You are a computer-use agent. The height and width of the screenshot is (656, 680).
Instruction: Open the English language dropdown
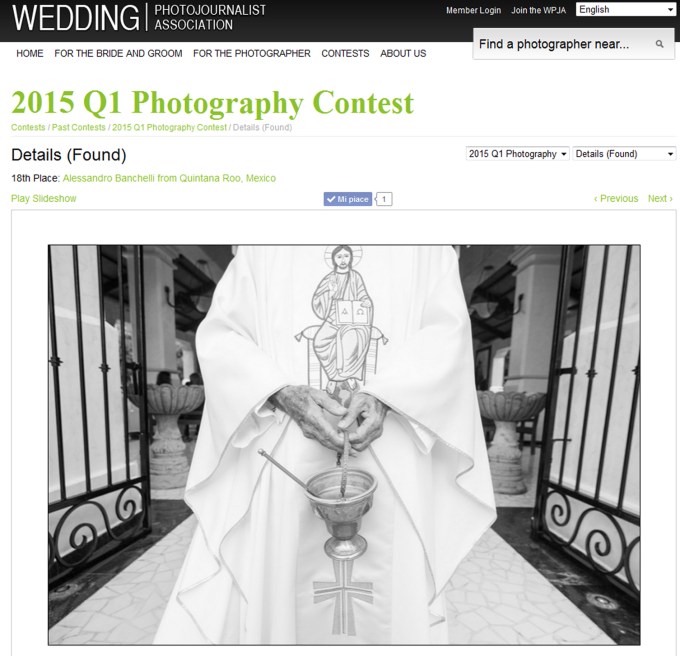click(x=625, y=10)
